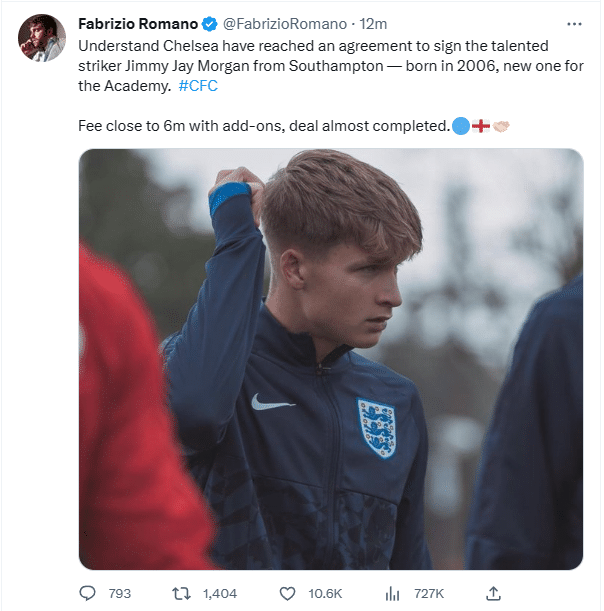Open the view analytics bar chart icon
The width and height of the screenshot is (604, 611).
coord(393,593)
